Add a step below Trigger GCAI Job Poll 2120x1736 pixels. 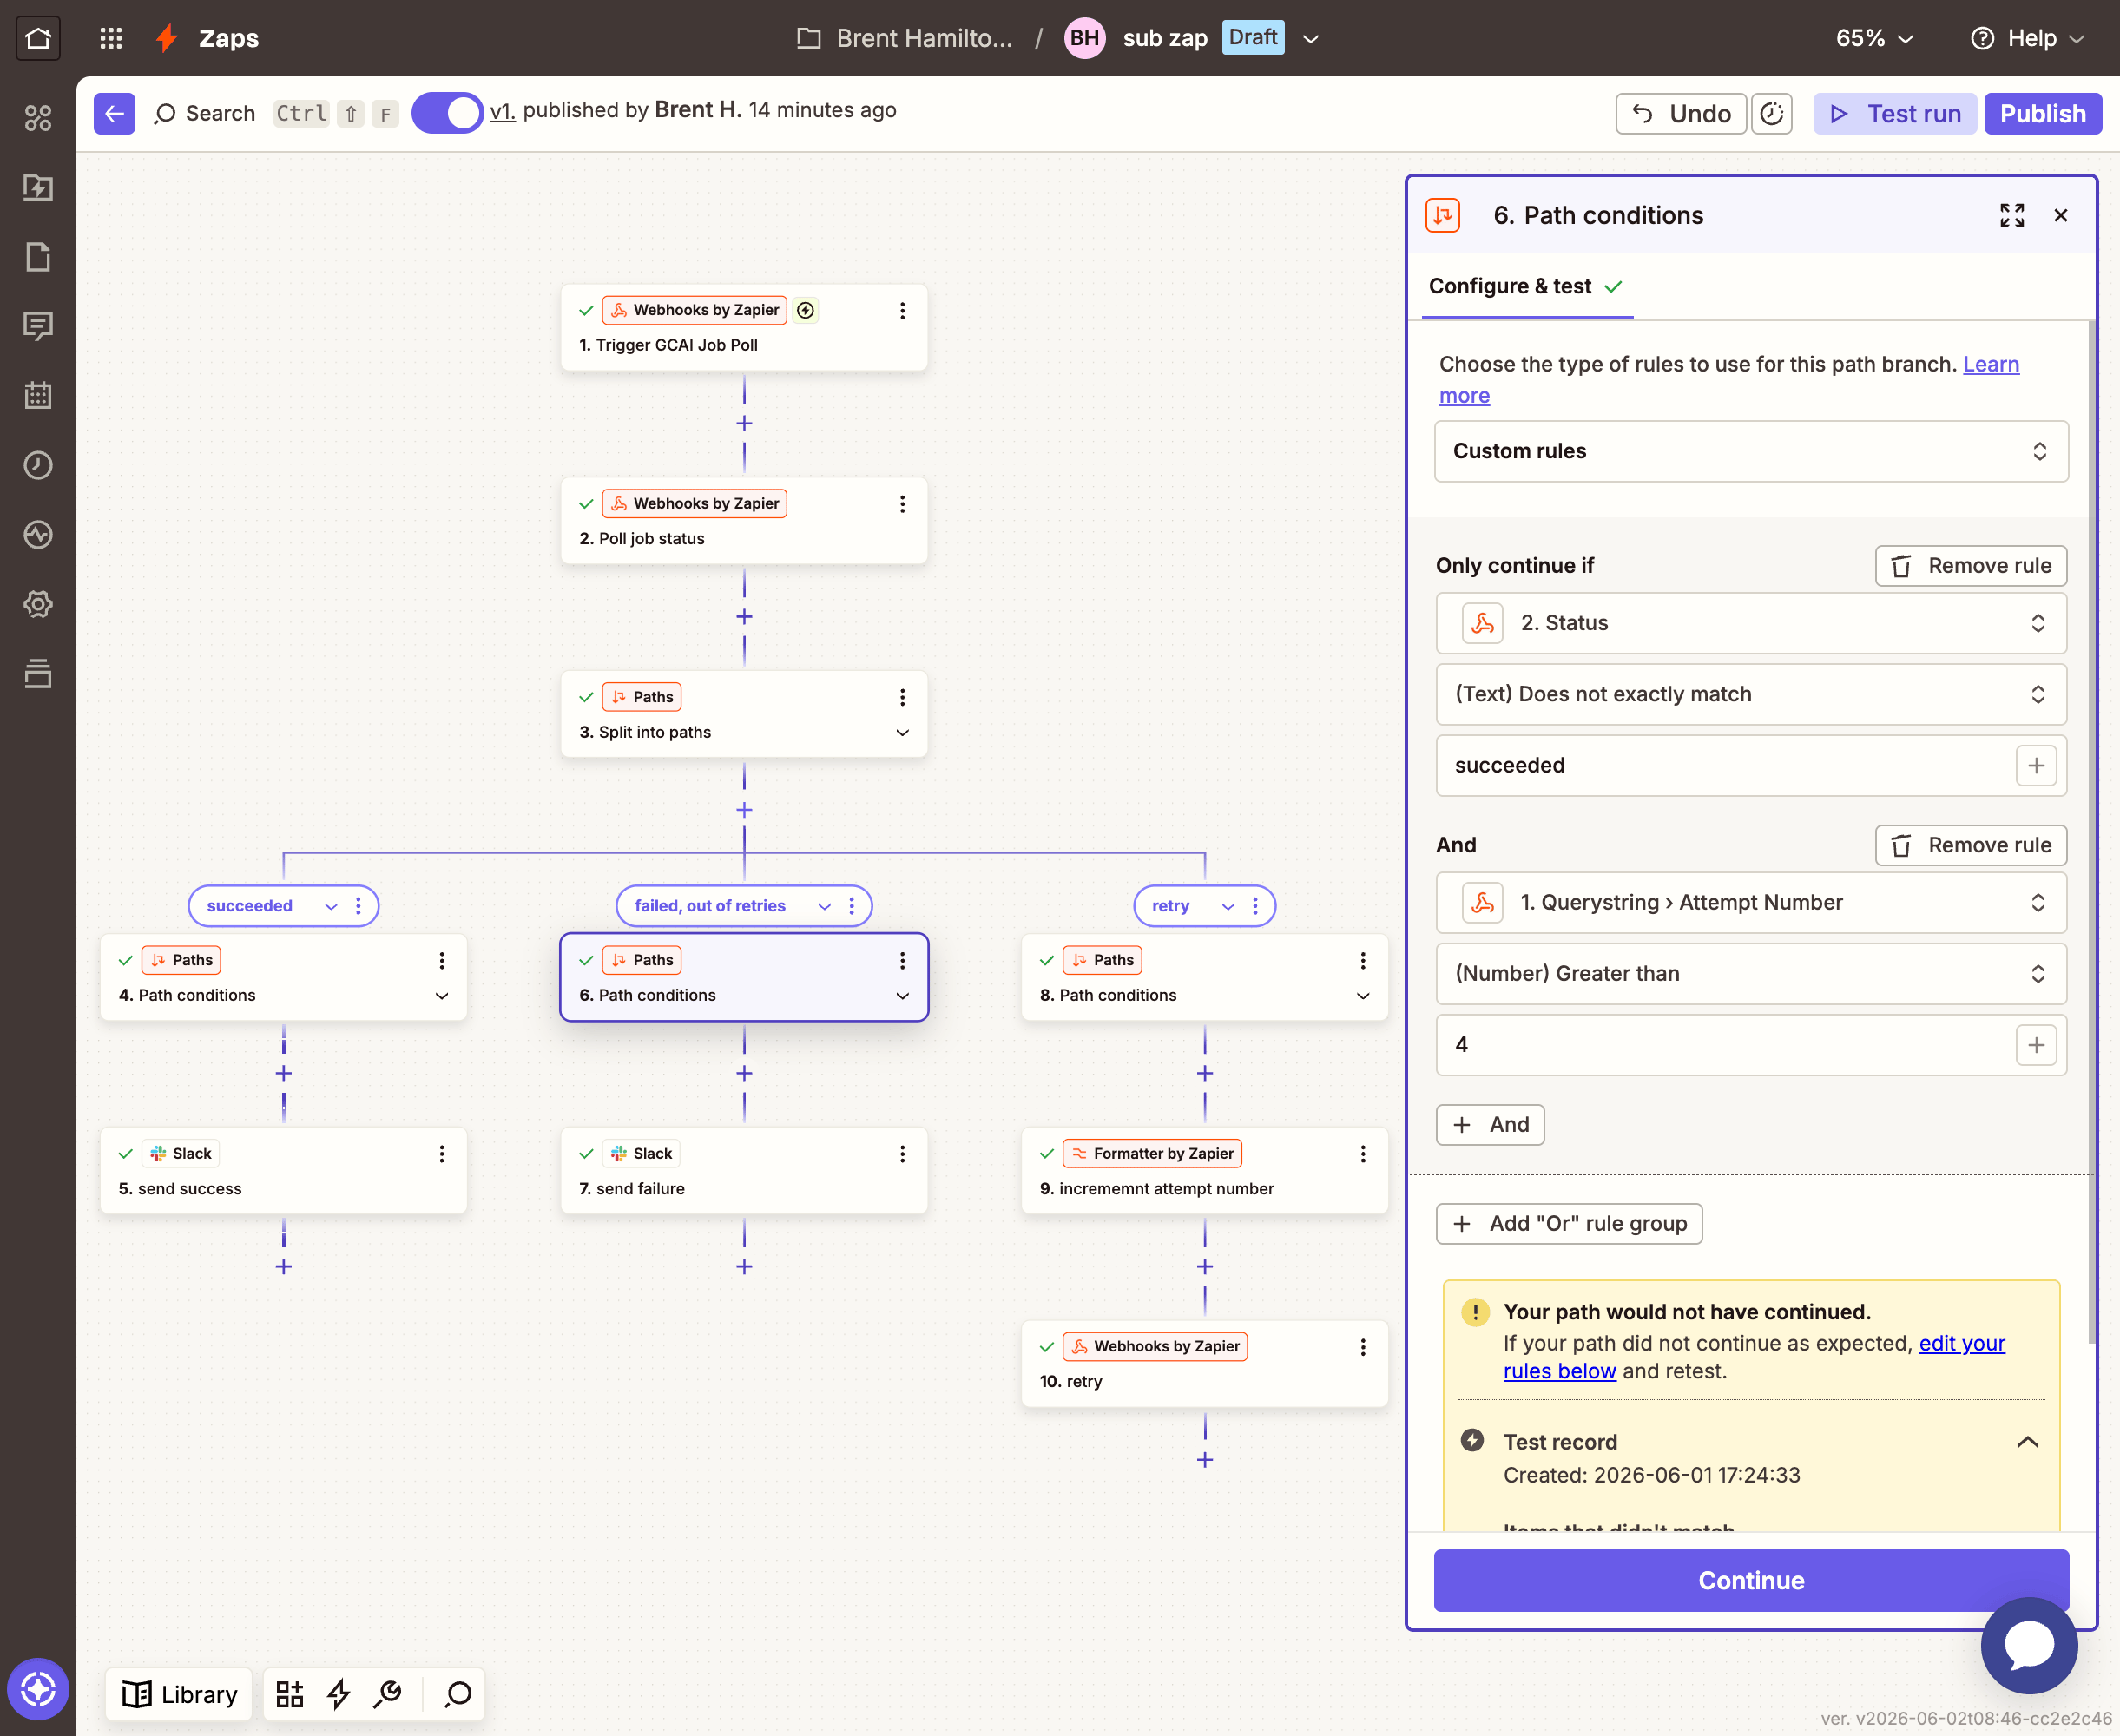pyautogui.click(x=744, y=423)
